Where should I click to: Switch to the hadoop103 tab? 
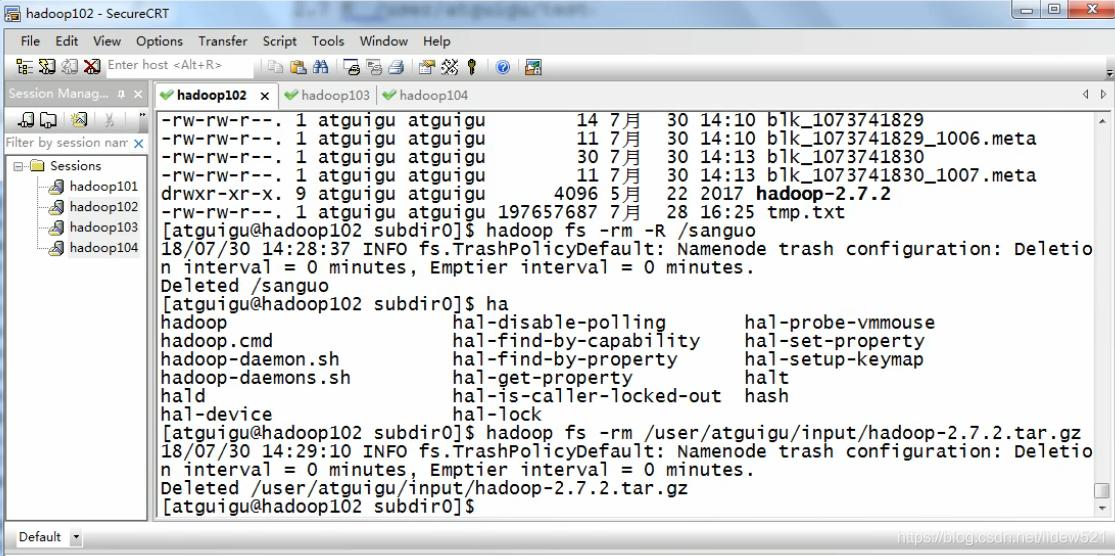328,95
